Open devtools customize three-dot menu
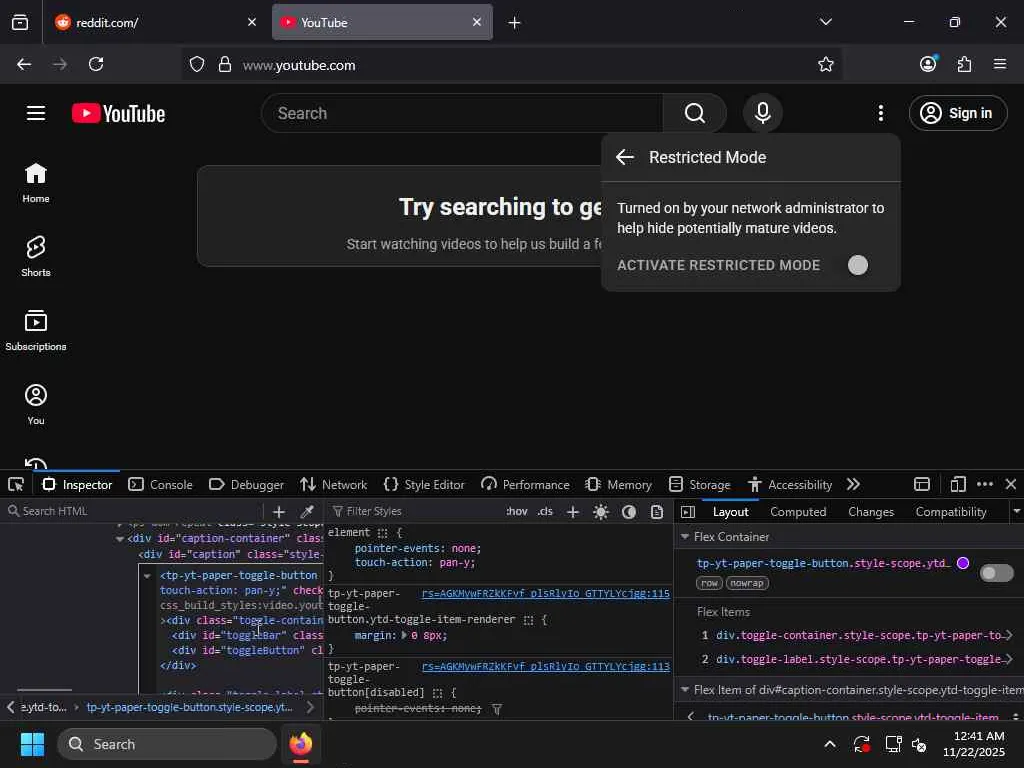 (x=985, y=484)
